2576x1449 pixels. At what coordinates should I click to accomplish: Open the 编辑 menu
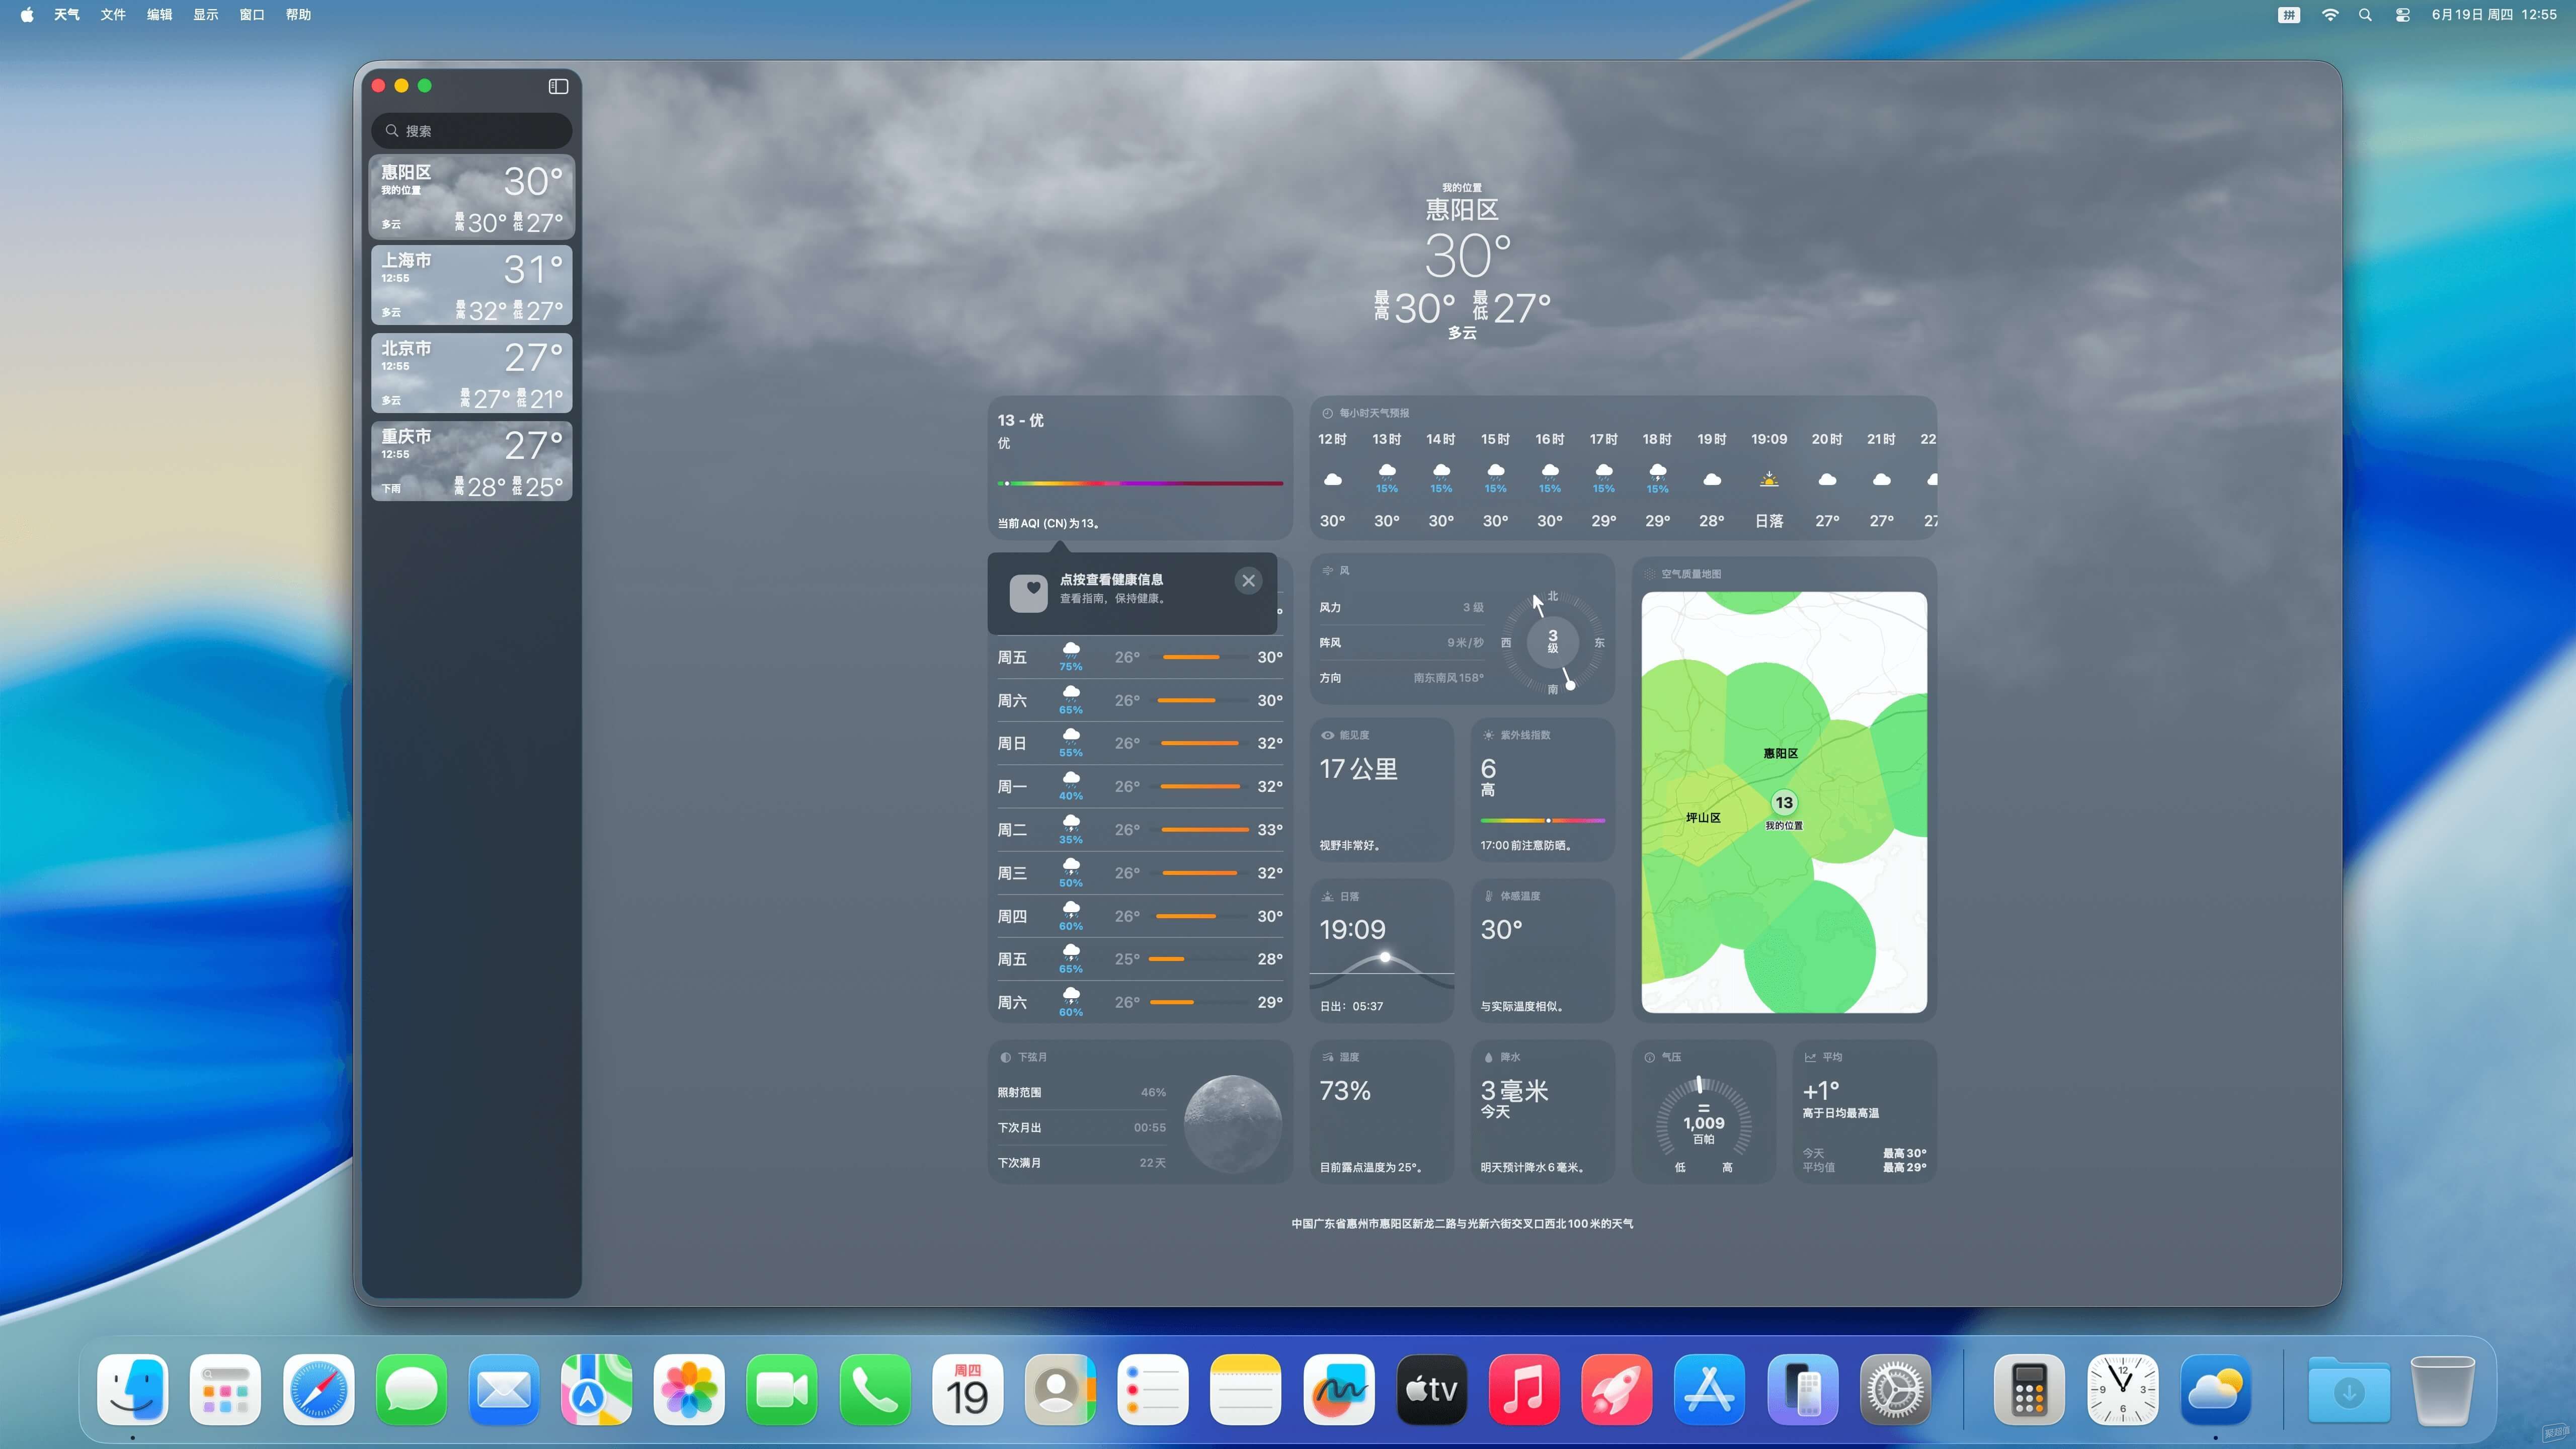(x=159, y=14)
